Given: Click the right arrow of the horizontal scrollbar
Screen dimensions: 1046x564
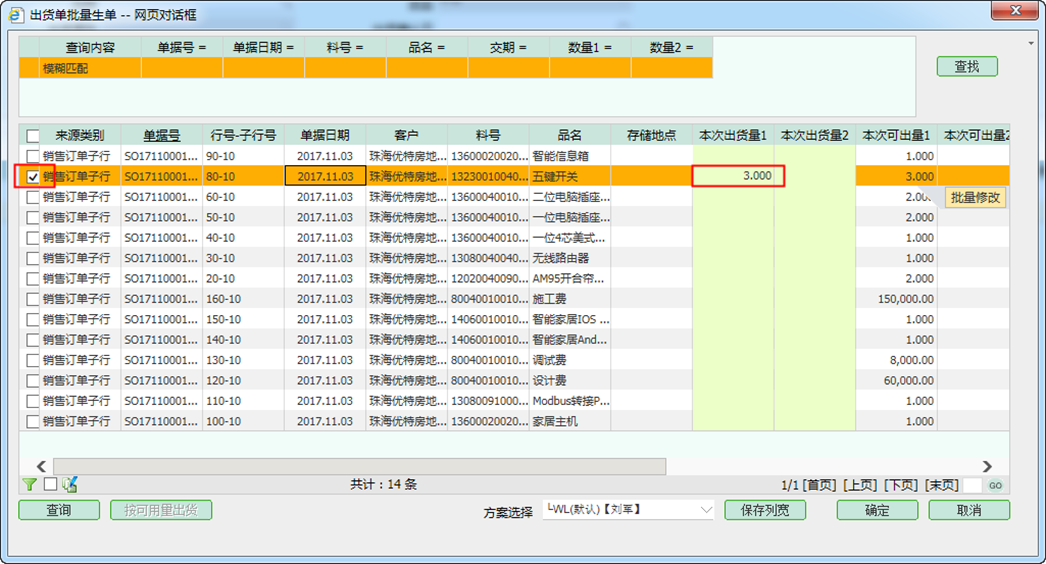Looking at the screenshot, I should [x=987, y=466].
